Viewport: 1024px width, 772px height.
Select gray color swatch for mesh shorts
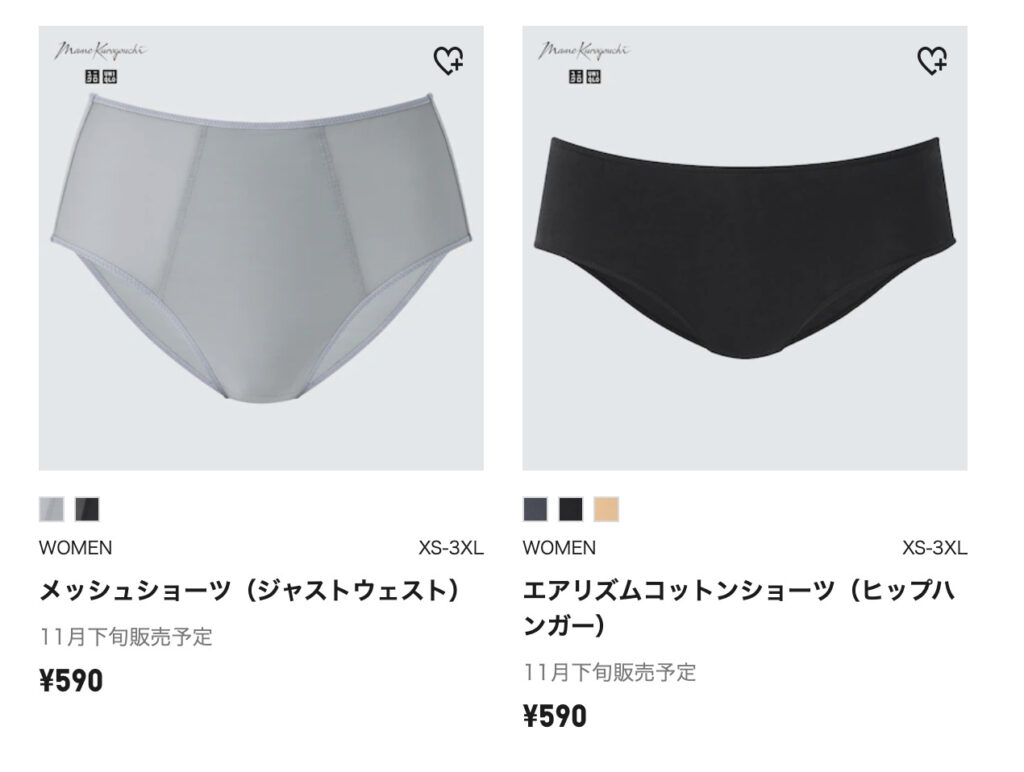[52, 509]
